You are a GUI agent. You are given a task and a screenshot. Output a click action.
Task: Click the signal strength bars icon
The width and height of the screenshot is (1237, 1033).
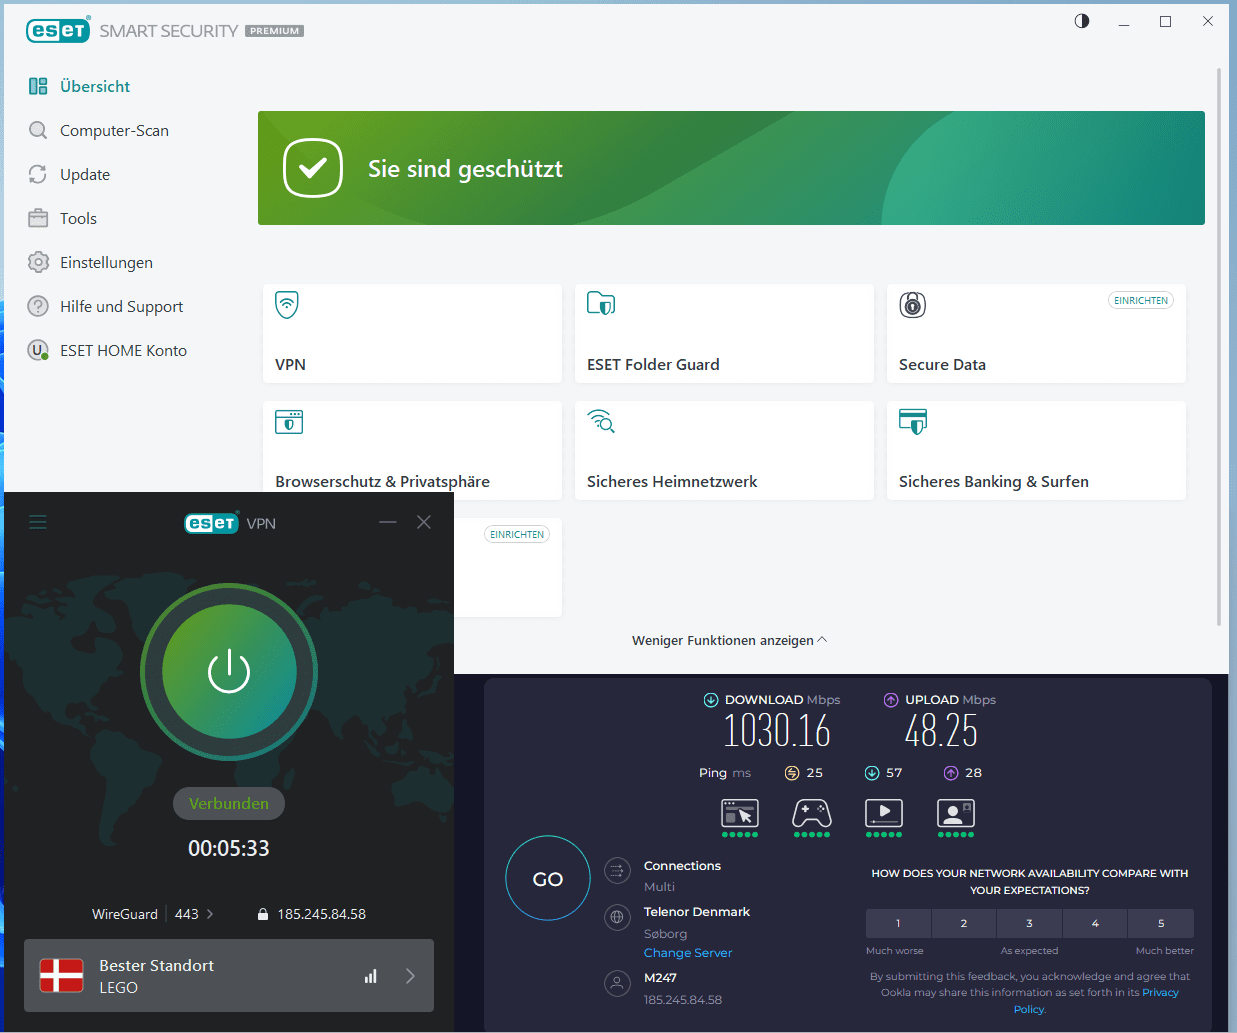371,976
